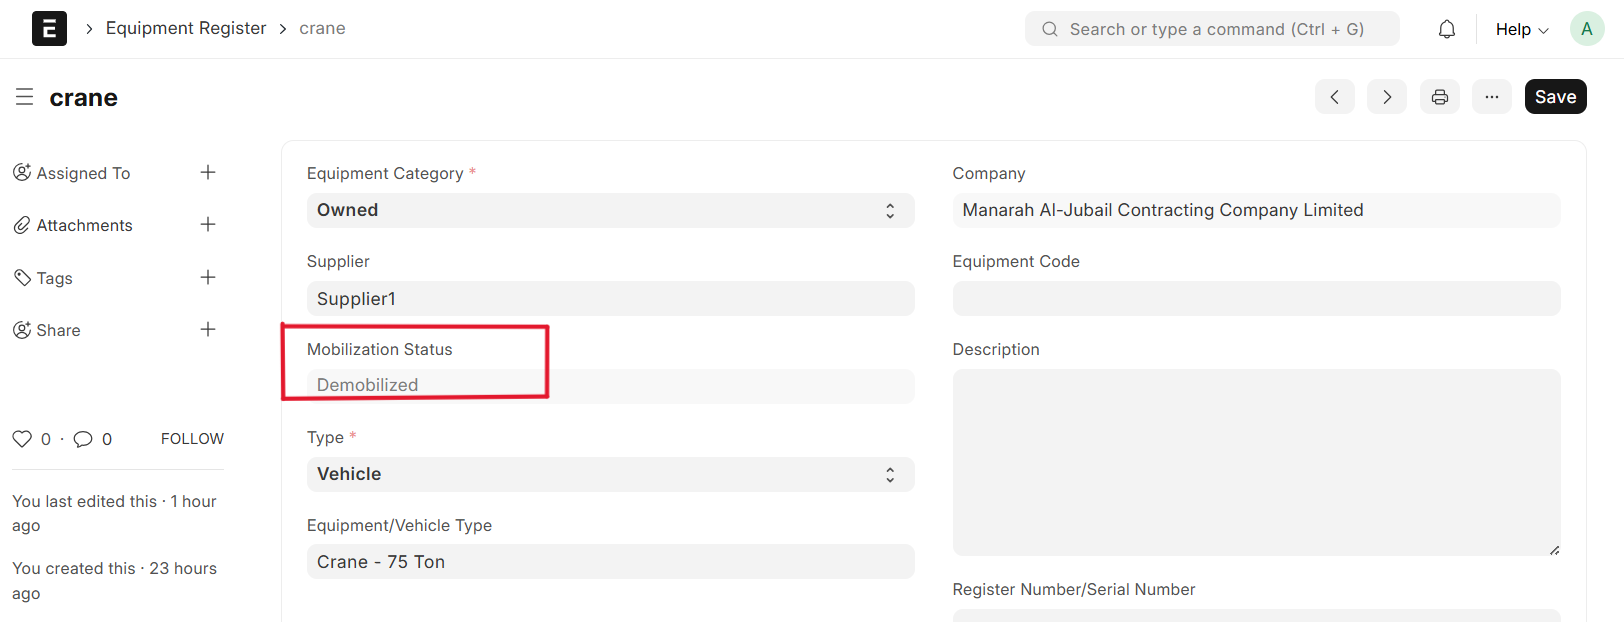This screenshot has height=622, width=1624.
Task: Open the Equipment Category dropdown
Action: (x=610, y=211)
